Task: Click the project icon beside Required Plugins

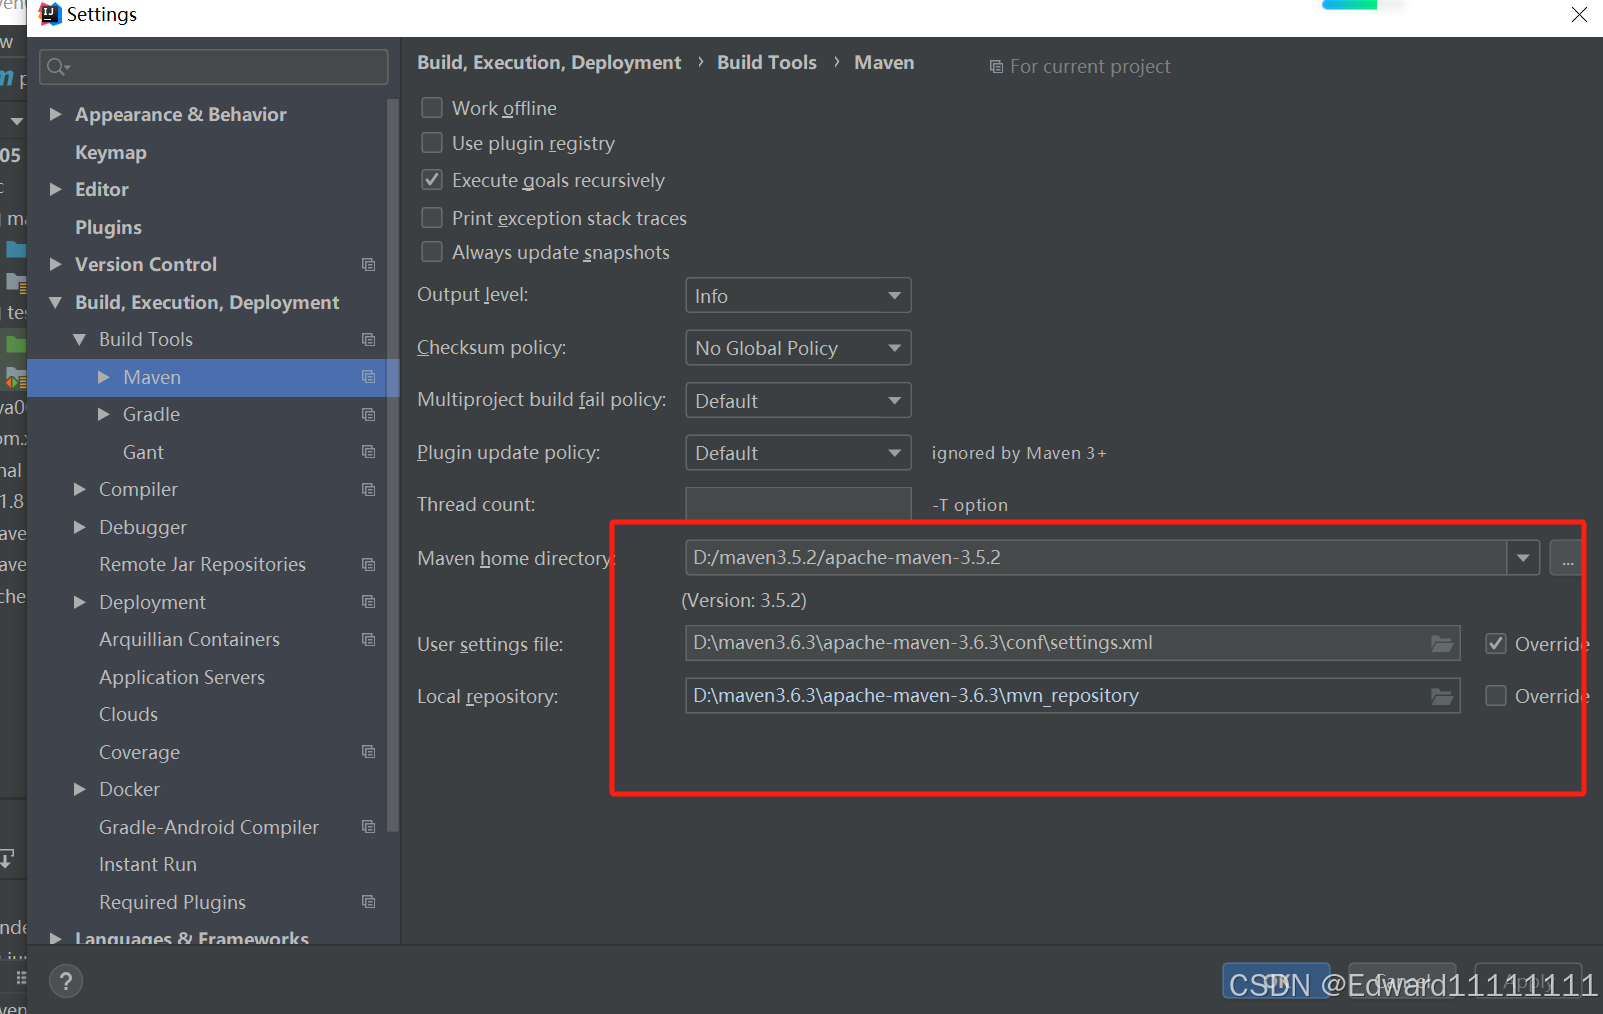Action: [368, 902]
